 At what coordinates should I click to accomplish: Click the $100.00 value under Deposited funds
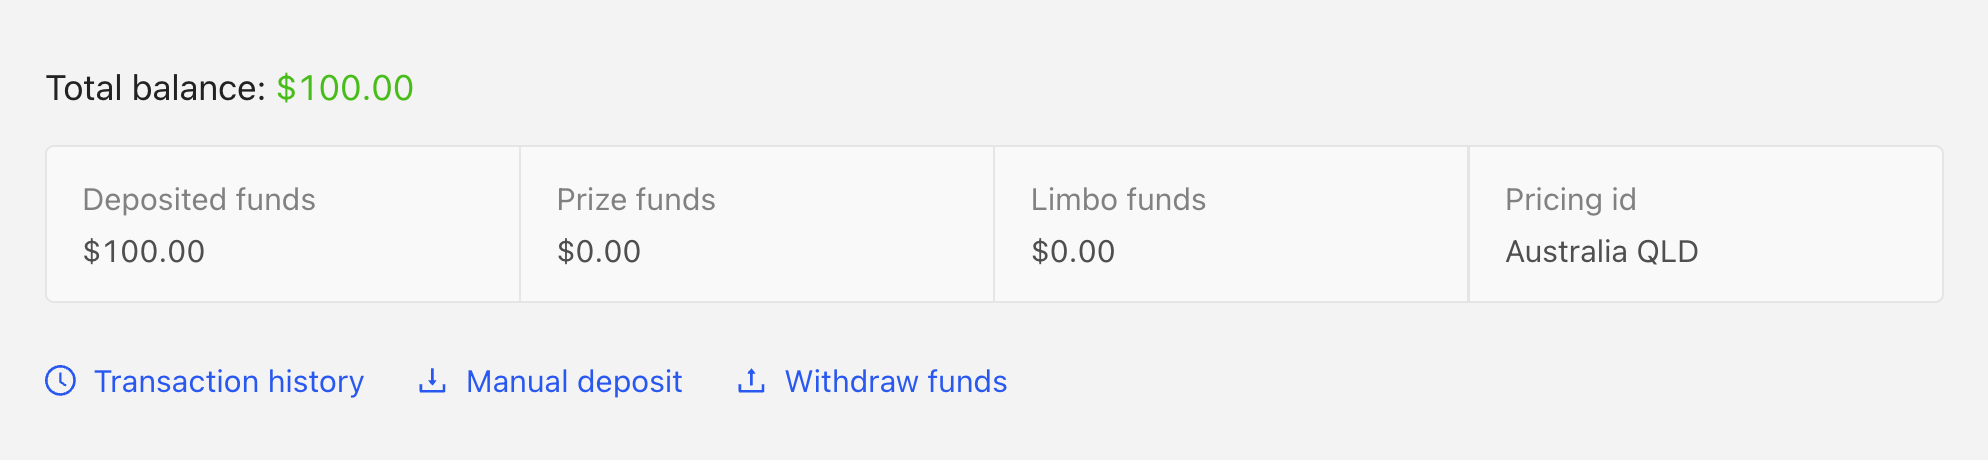pos(144,252)
